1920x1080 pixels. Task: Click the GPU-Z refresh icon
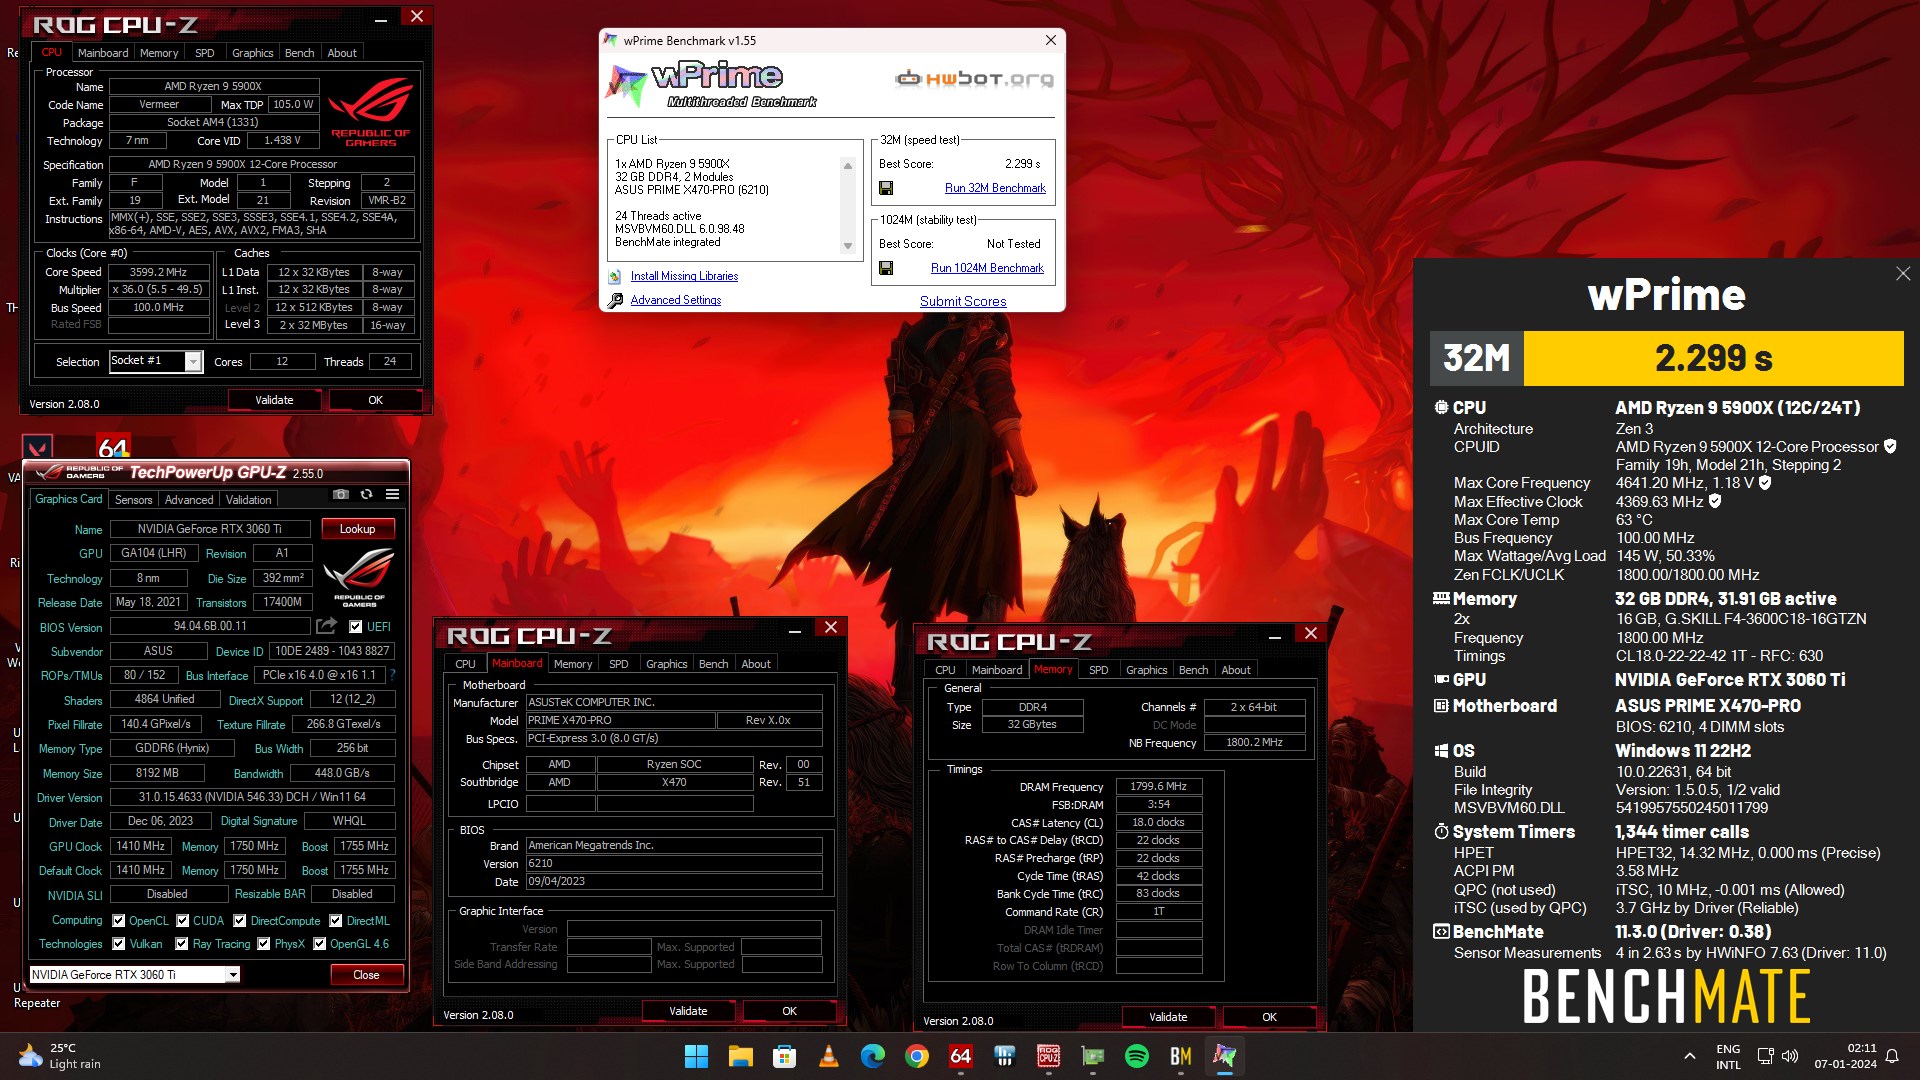366,495
